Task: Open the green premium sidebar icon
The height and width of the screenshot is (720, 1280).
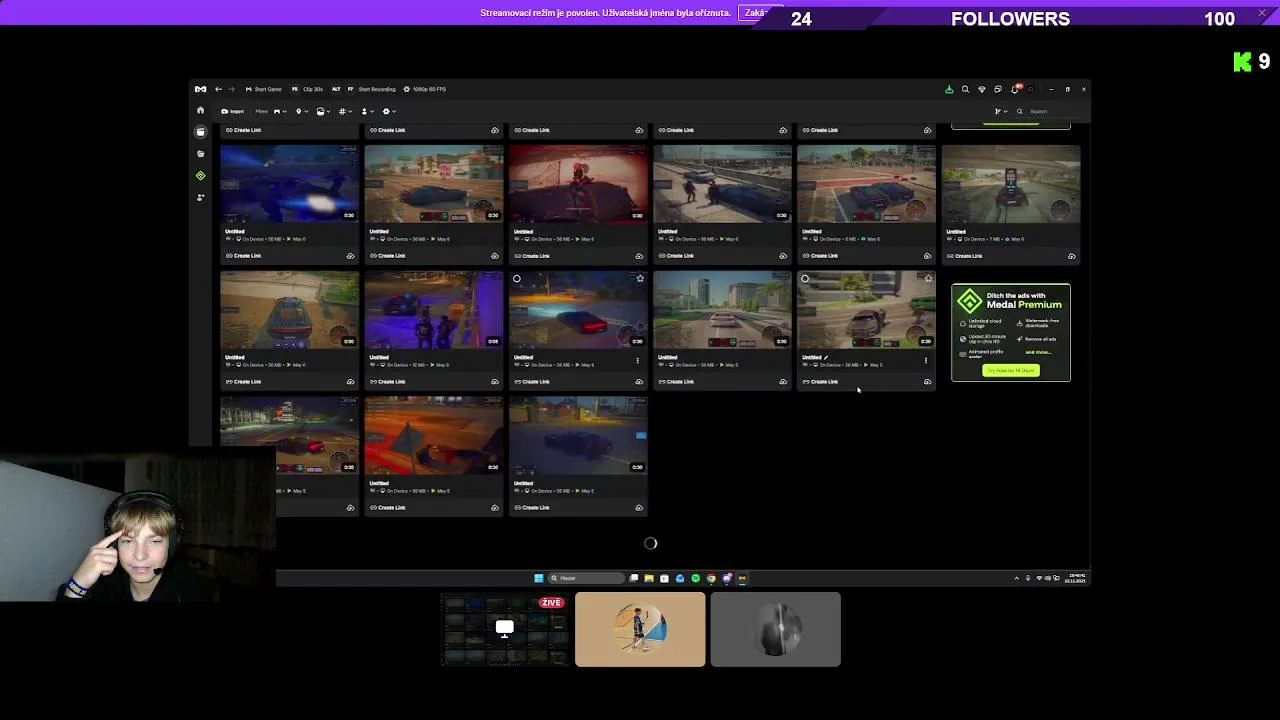Action: (200, 175)
